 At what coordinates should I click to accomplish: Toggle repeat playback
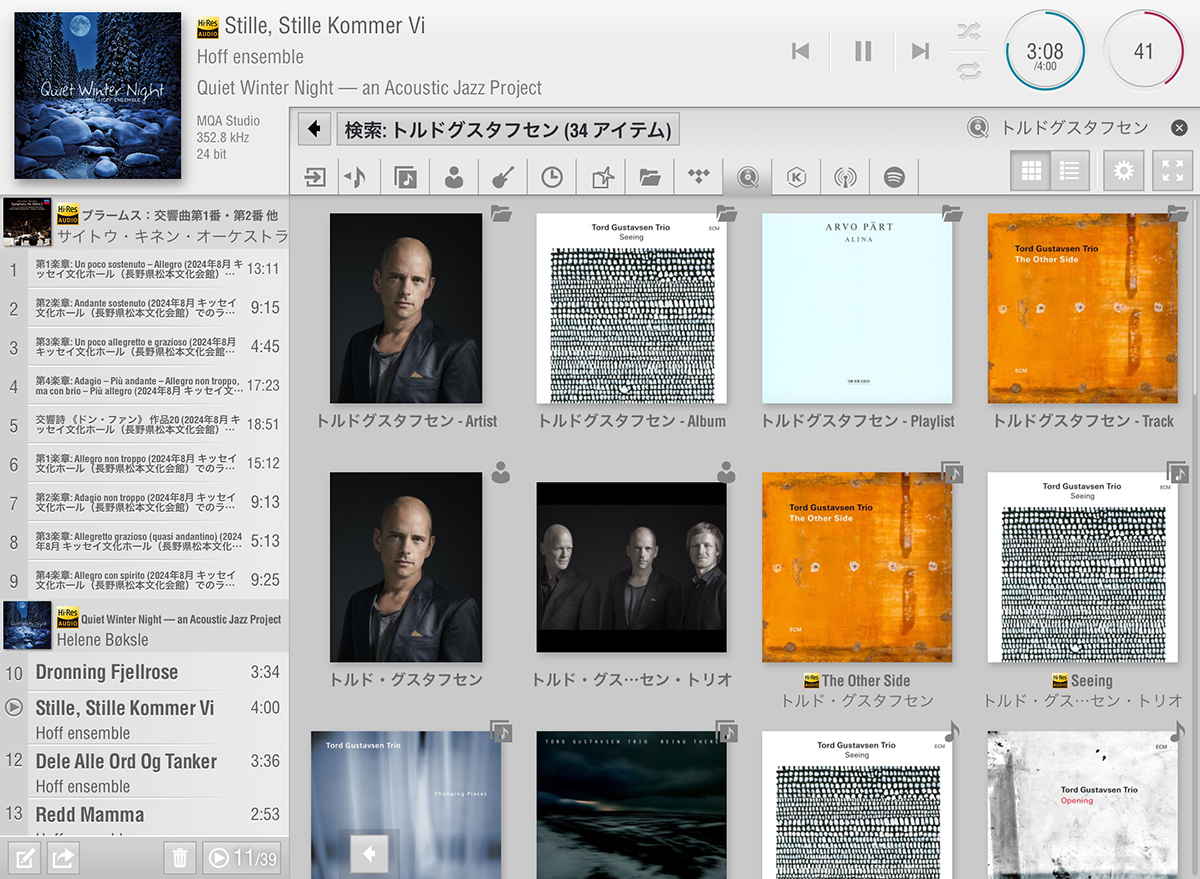967,70
